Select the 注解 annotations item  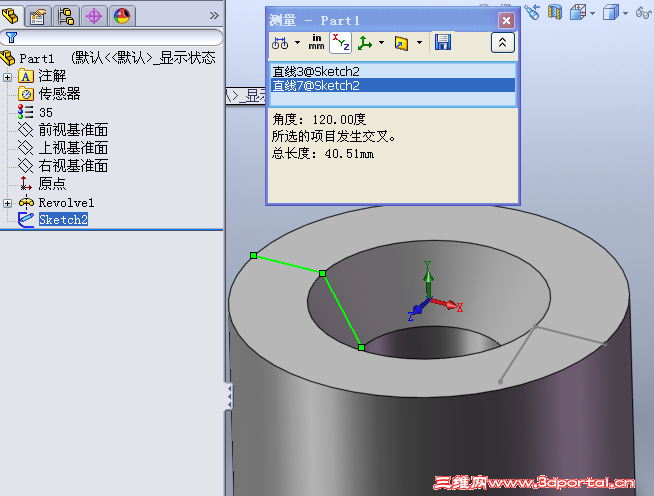click(x=52, y=76)
